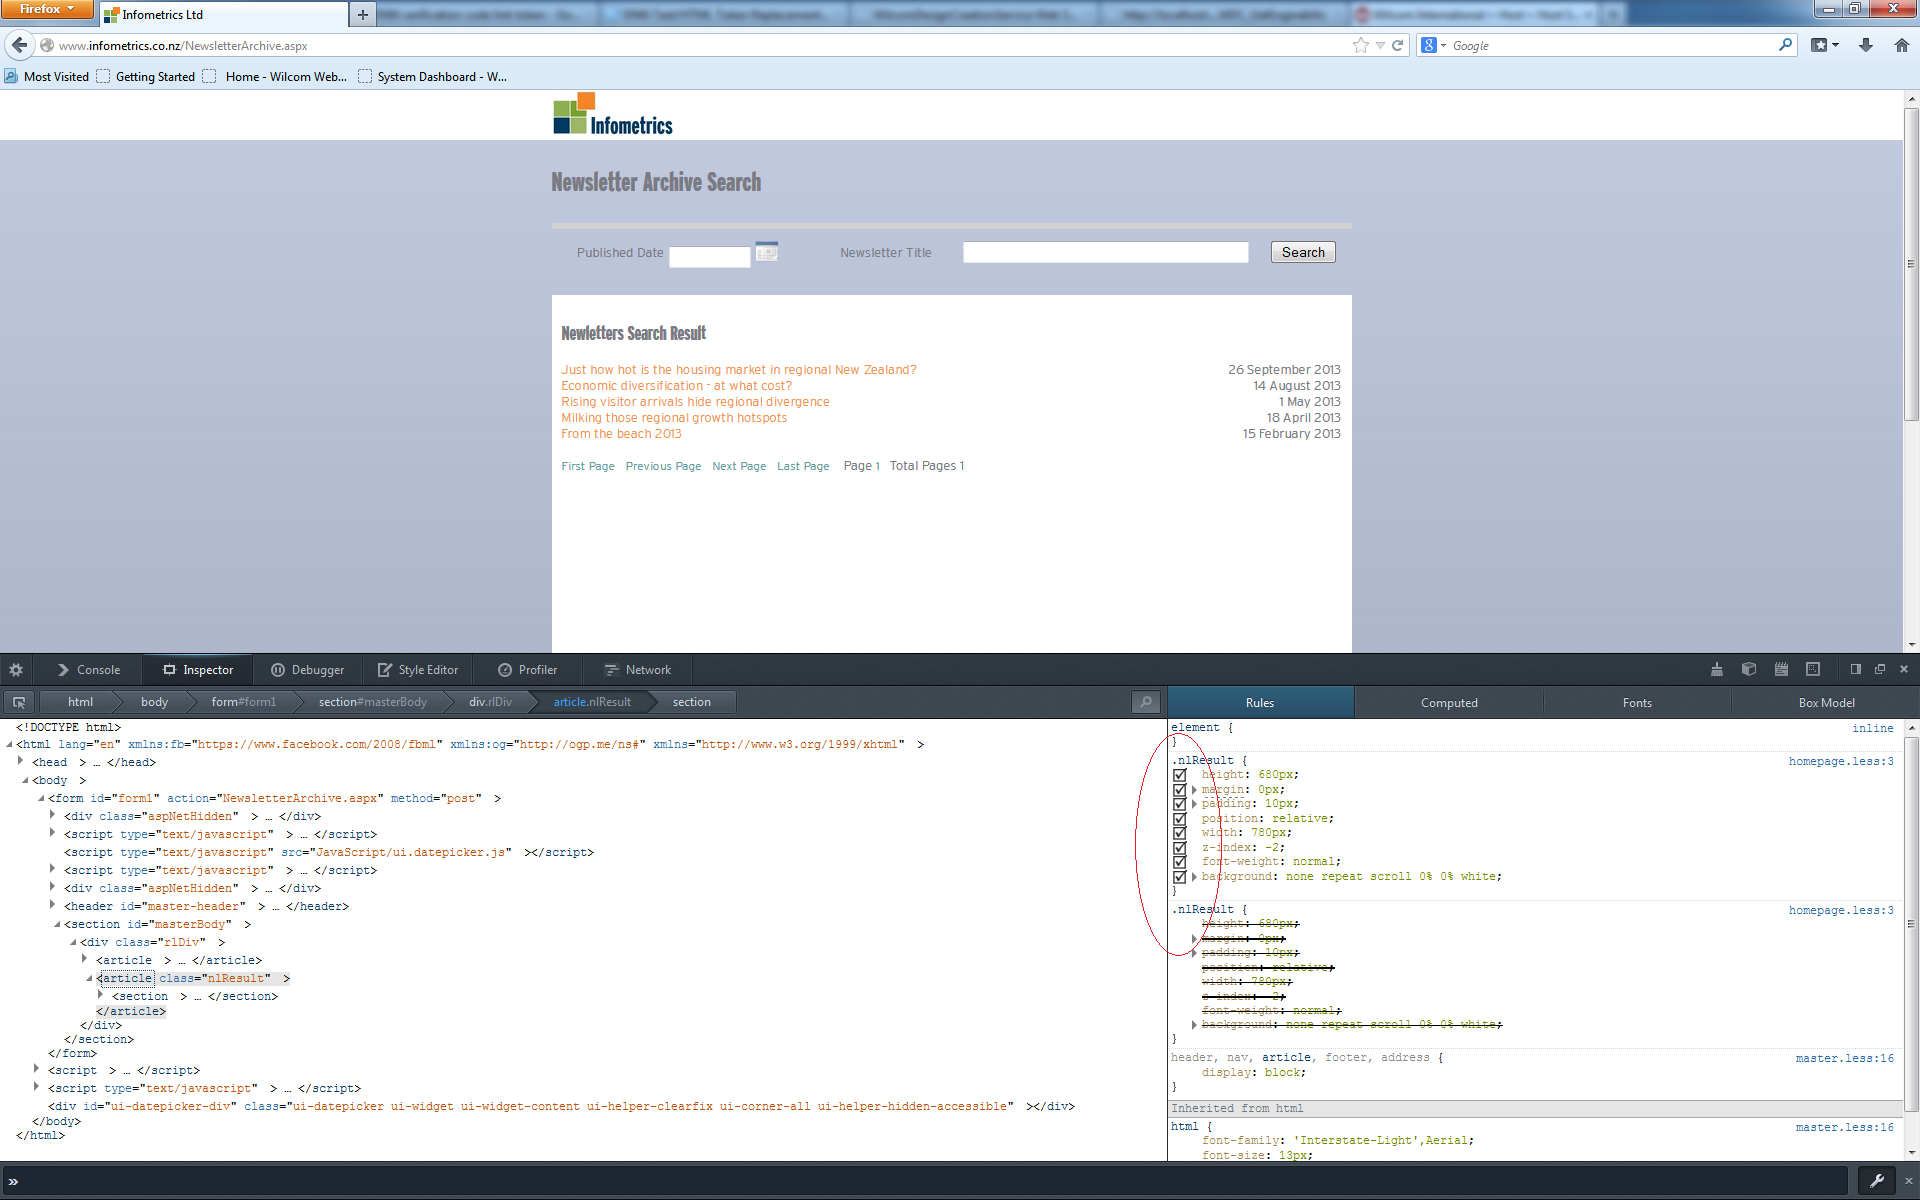The height and width of the screenshot is (1200, 1920).
Task: Detach devtools into separate window
Action: click(1880, 670)
